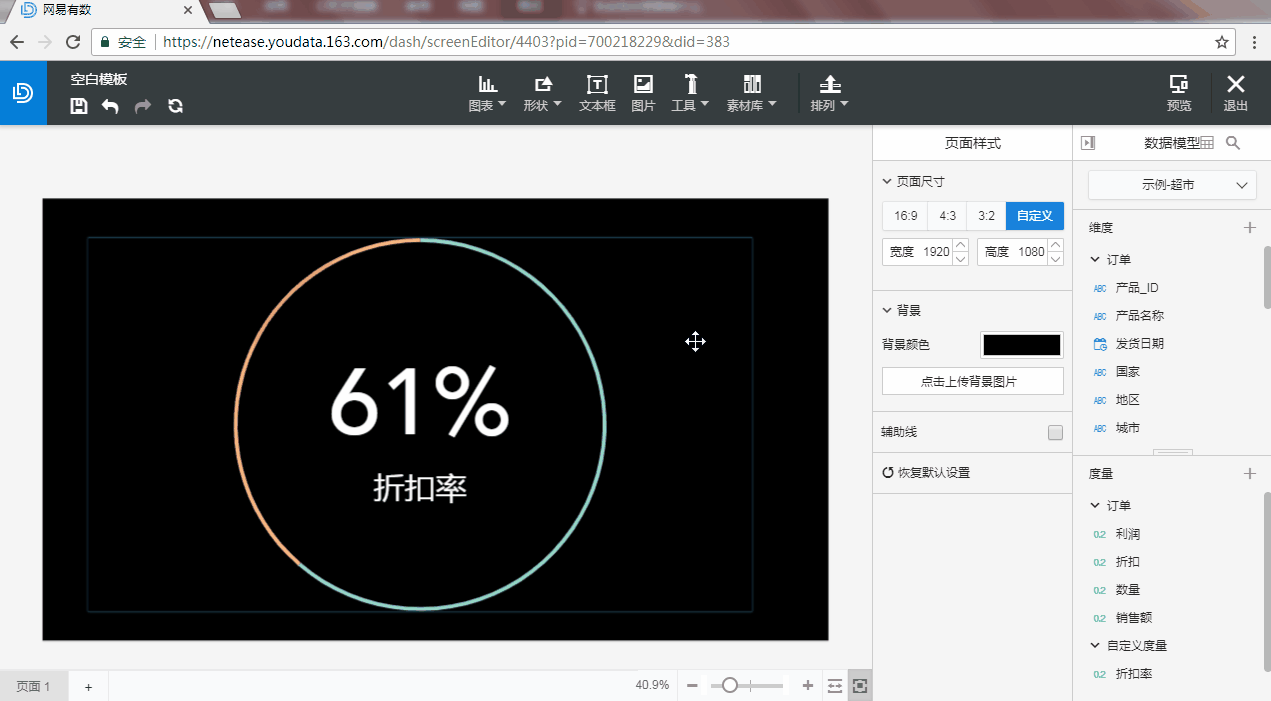The width and height of the screenshot is (1271, 701).
Task: Collapse the 订单 group under 维度
Action: pos(1096,260)
